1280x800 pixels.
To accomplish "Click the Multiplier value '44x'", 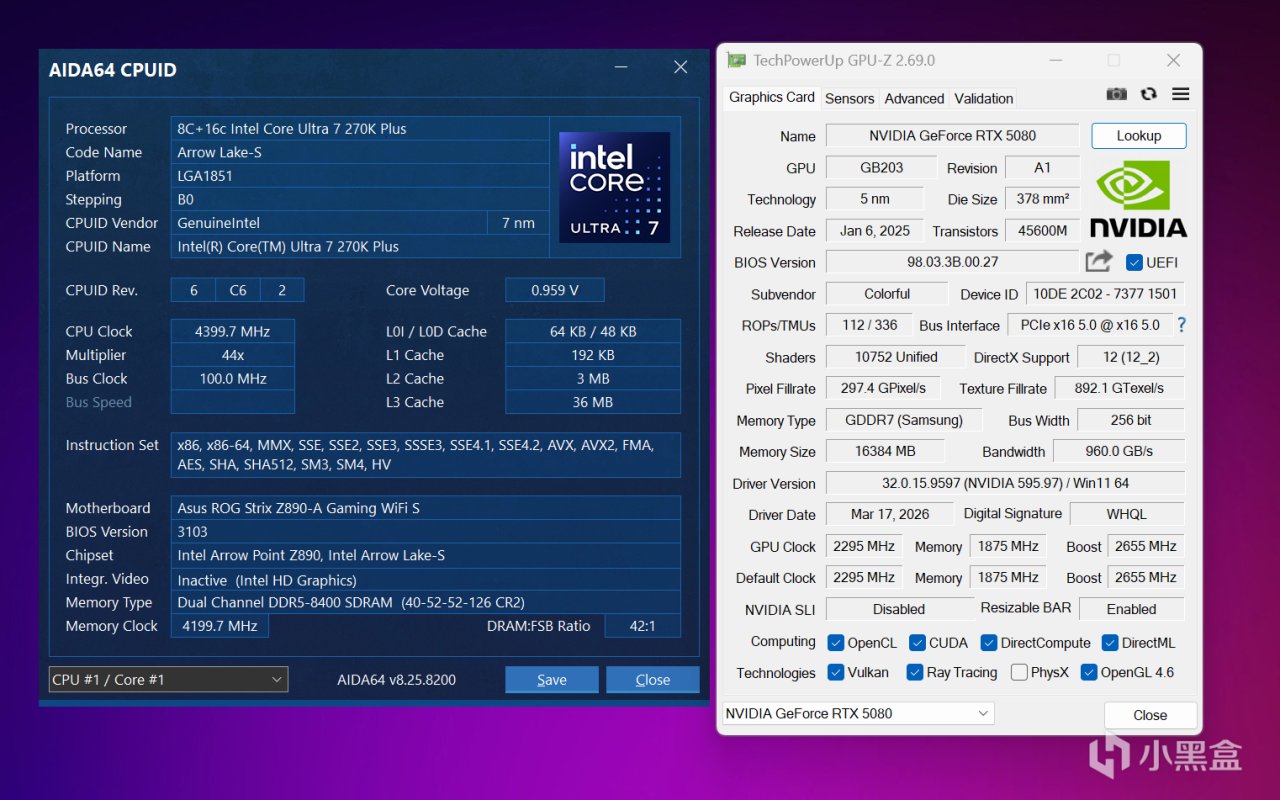I will tap(233, 355).
